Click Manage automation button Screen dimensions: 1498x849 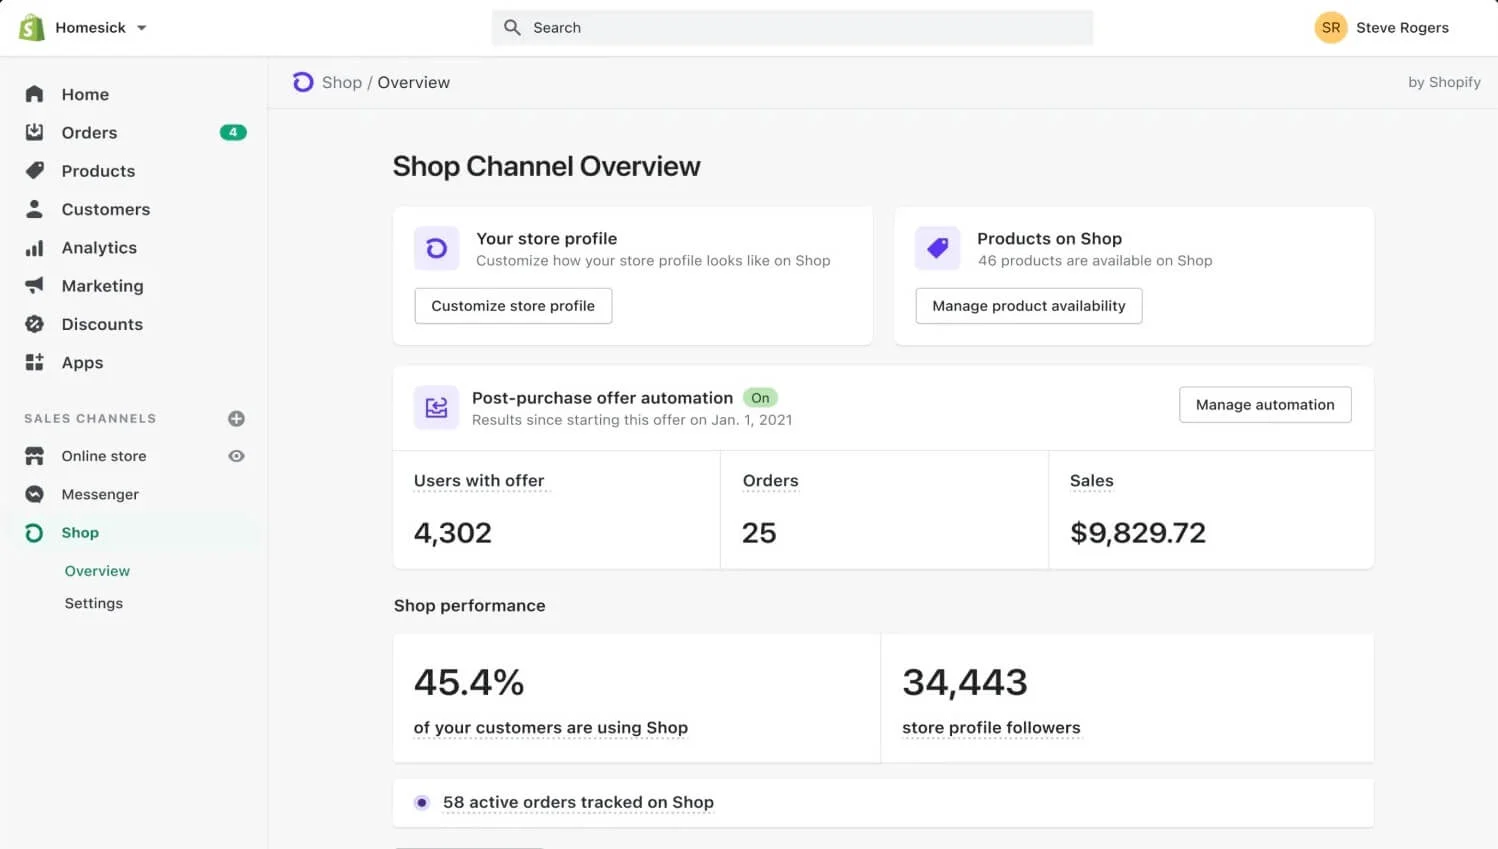point(1265,405)
